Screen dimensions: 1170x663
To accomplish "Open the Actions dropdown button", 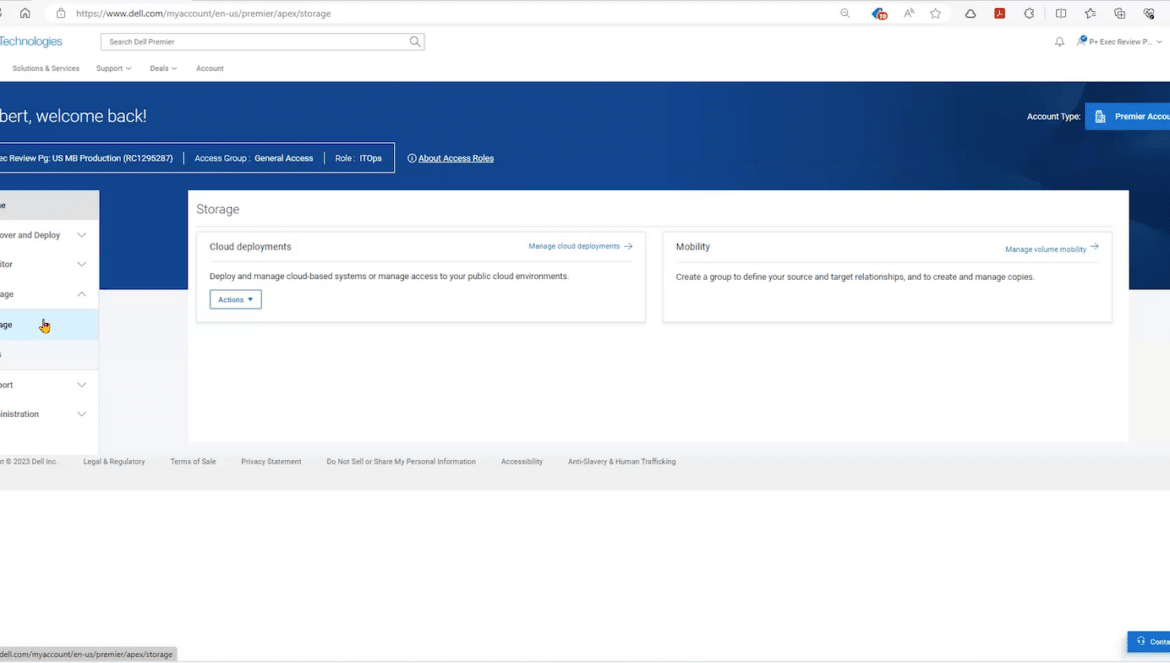I will [x=235, y=300].
